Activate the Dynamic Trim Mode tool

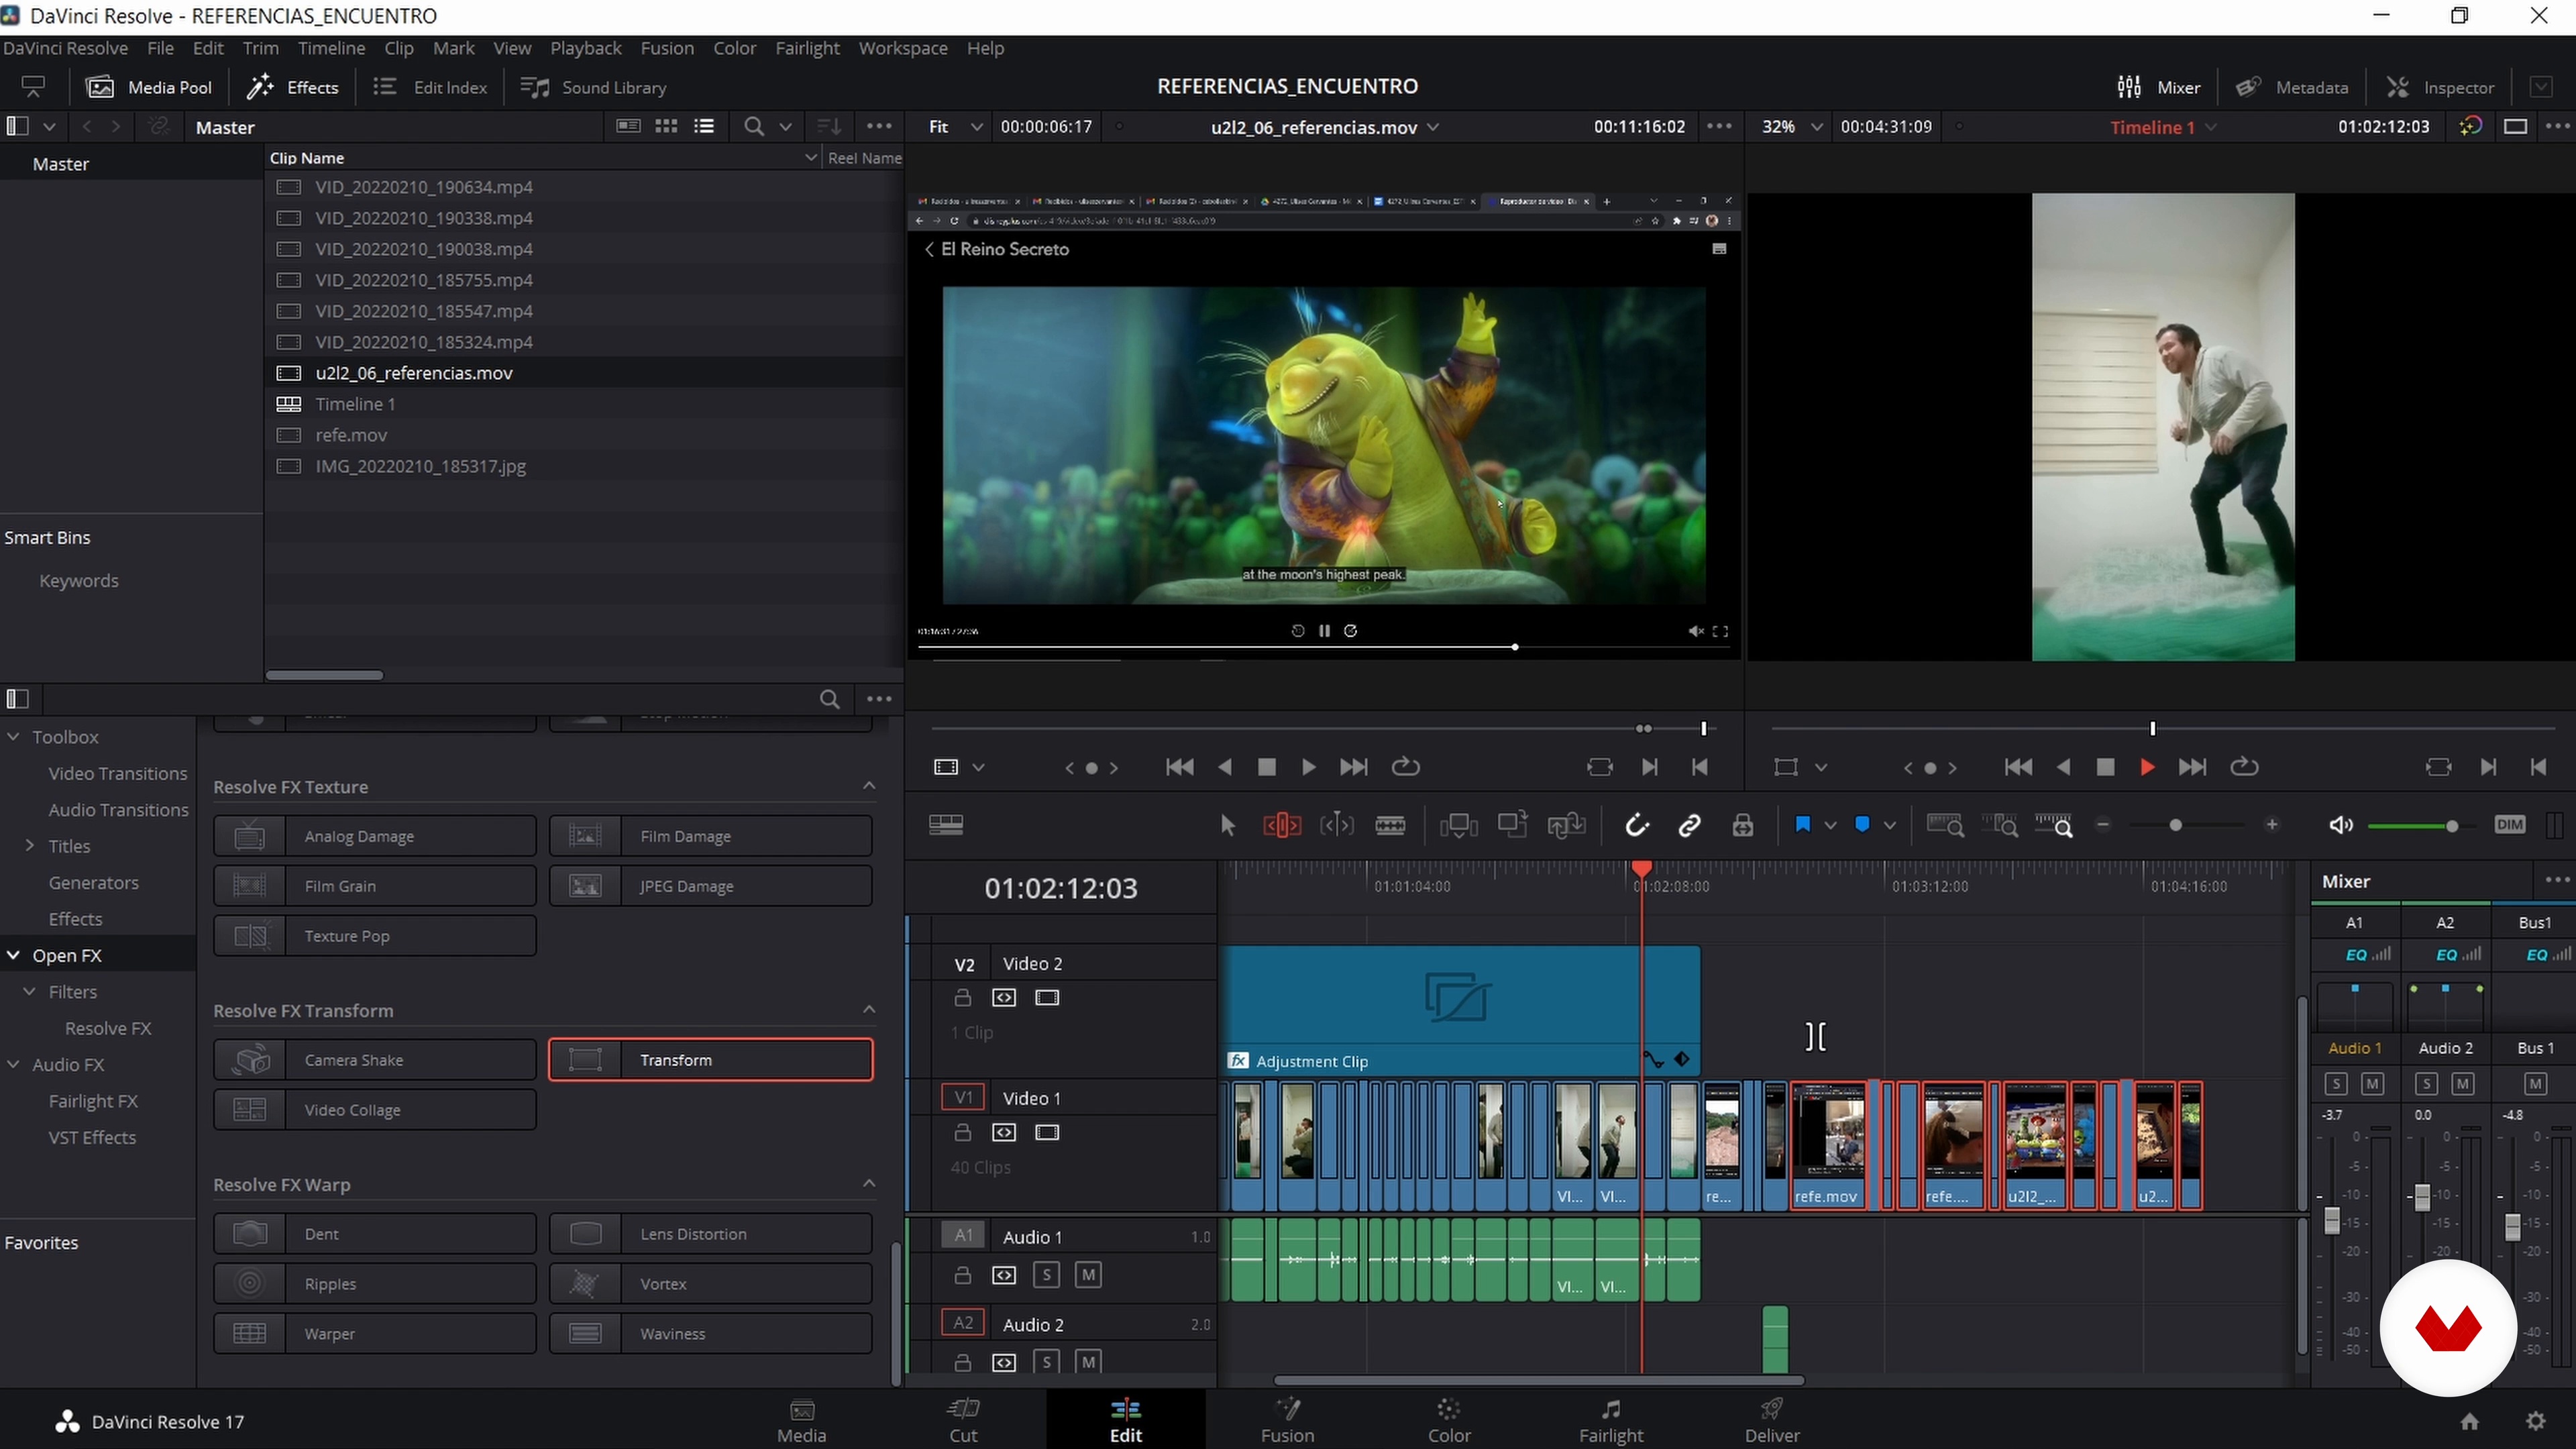[1337, 825]
